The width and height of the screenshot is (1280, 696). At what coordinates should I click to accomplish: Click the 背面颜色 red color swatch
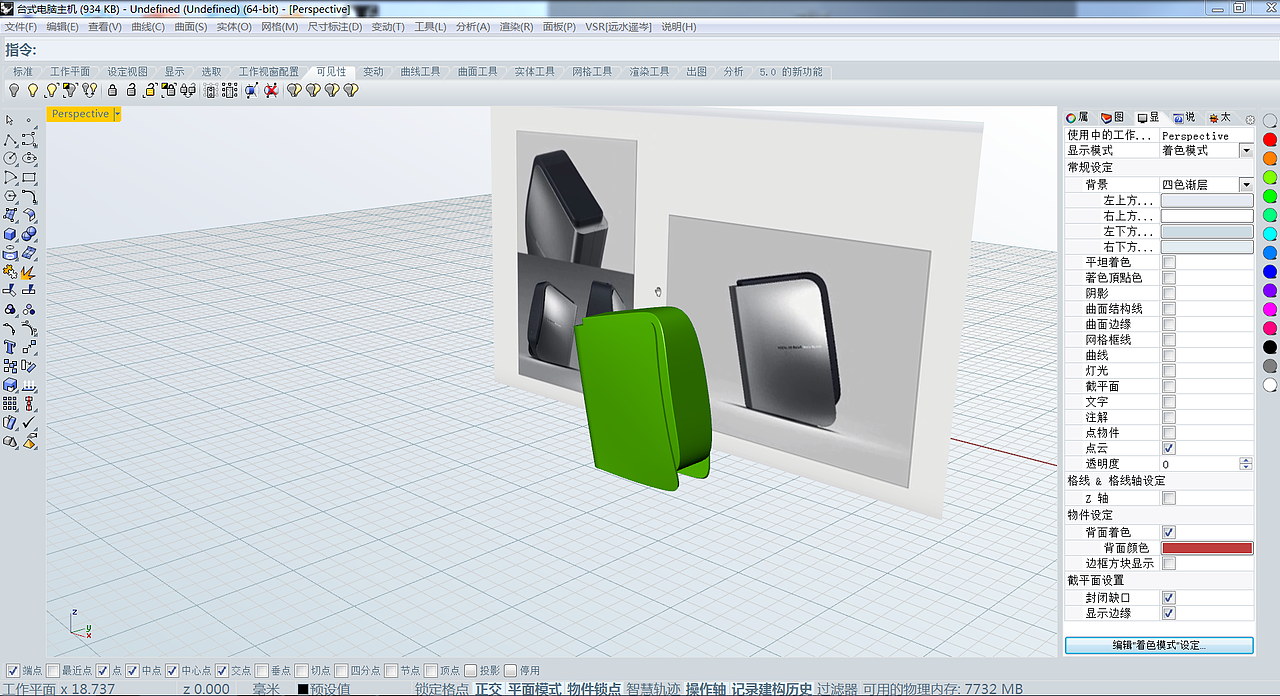coord(1206,548)
